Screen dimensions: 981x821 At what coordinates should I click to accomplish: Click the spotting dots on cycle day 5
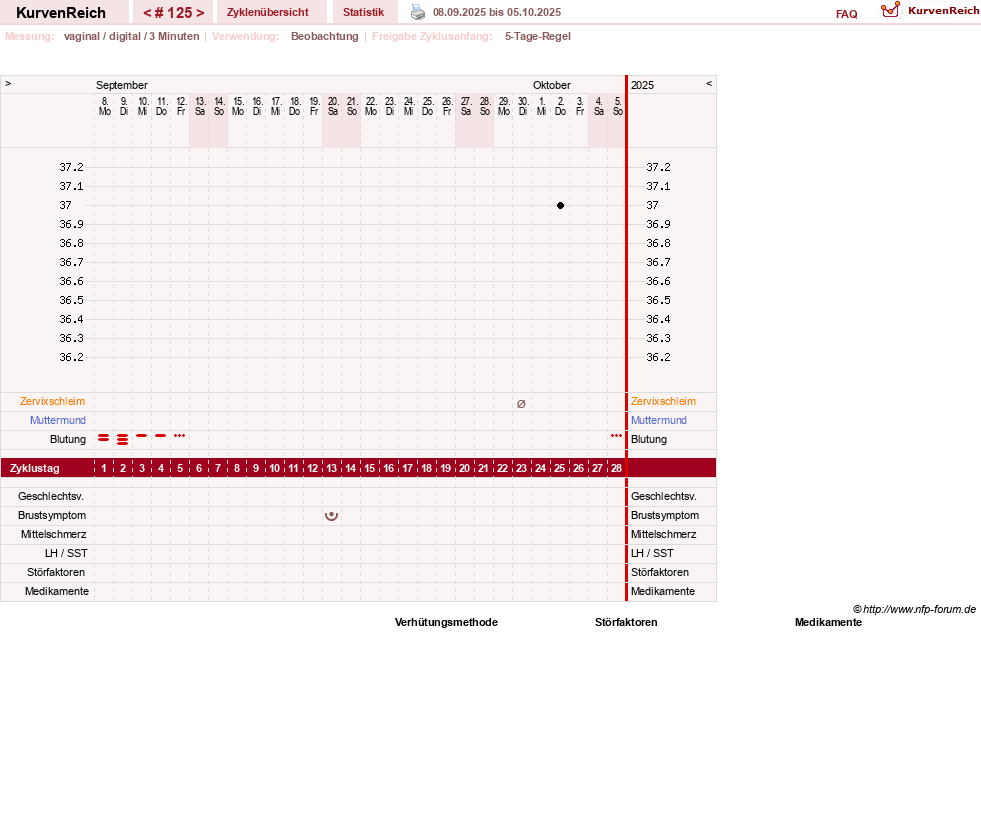180,436
